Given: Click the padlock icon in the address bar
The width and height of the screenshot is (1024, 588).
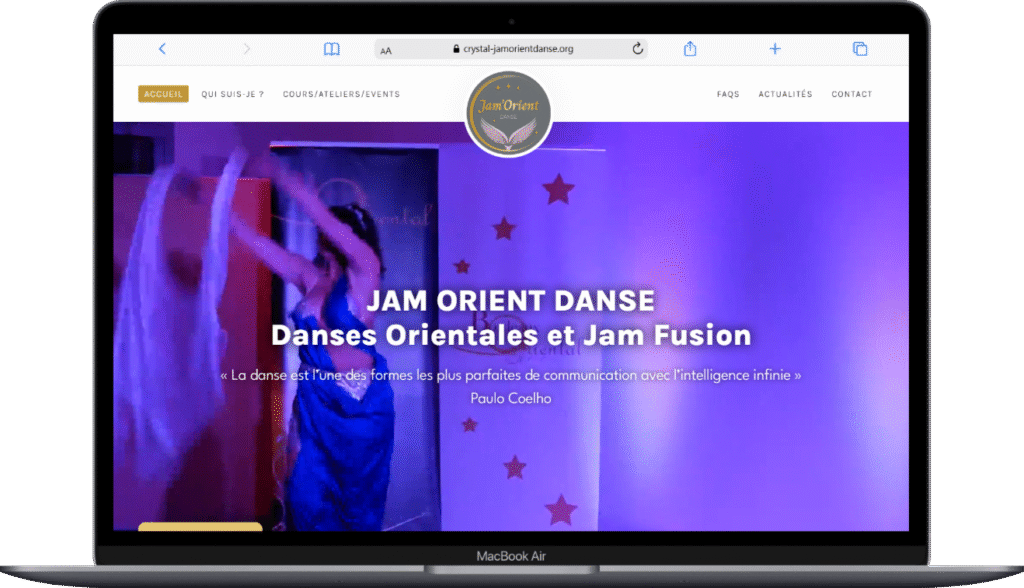Looking at the screenshot, I should click(x=456, y=48).
